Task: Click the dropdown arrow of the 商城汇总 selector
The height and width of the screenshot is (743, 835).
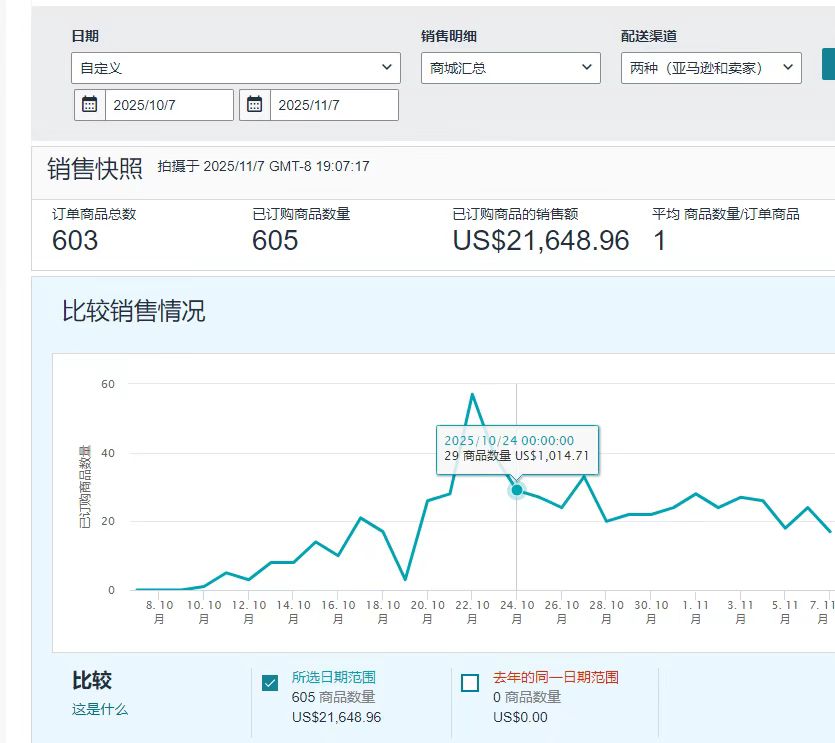Action: (587, 67)
